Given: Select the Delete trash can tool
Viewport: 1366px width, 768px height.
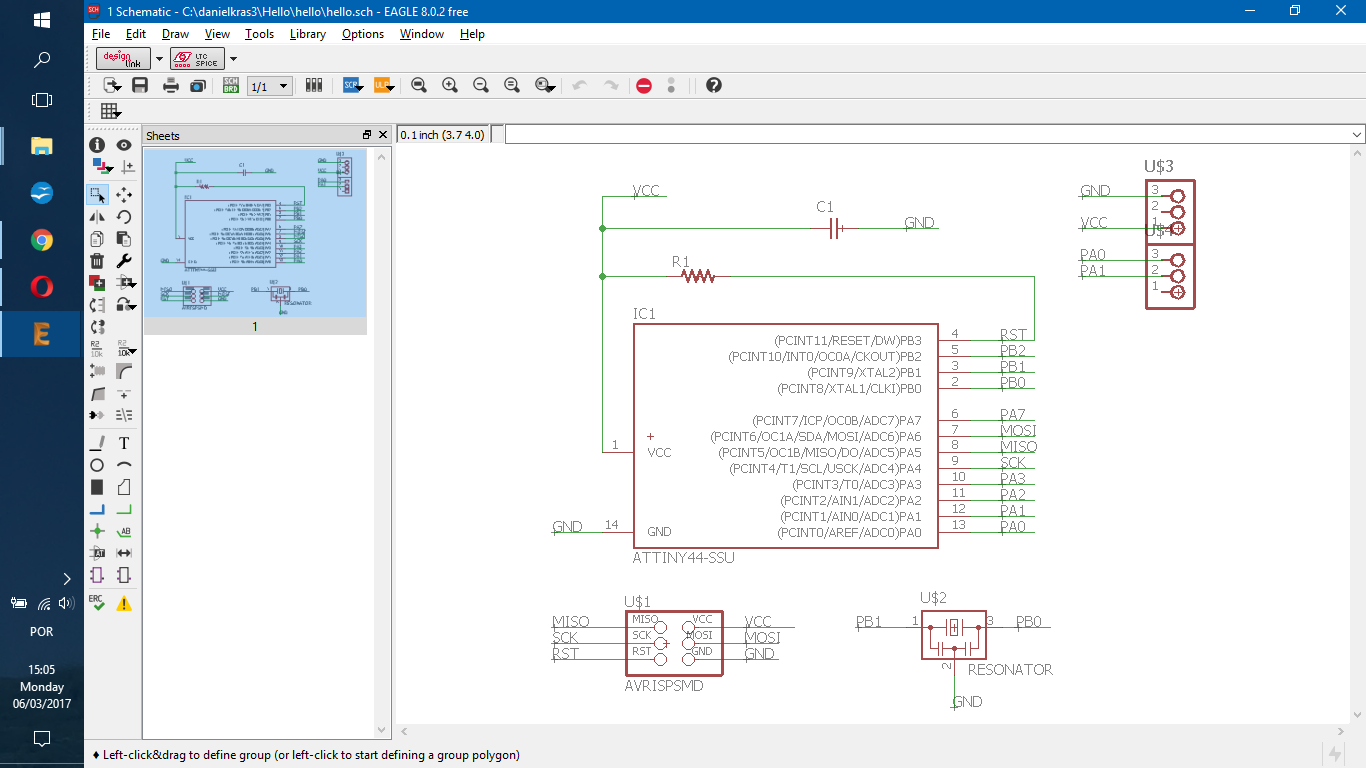Looking at the screenshot, I should tap(97, 261).
